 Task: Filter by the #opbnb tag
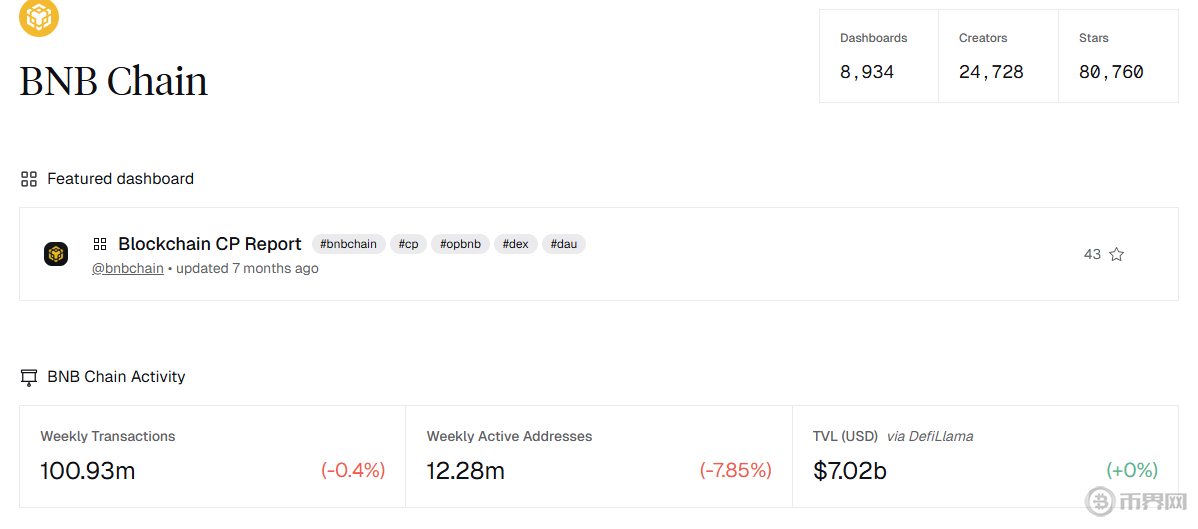[460, 244]
